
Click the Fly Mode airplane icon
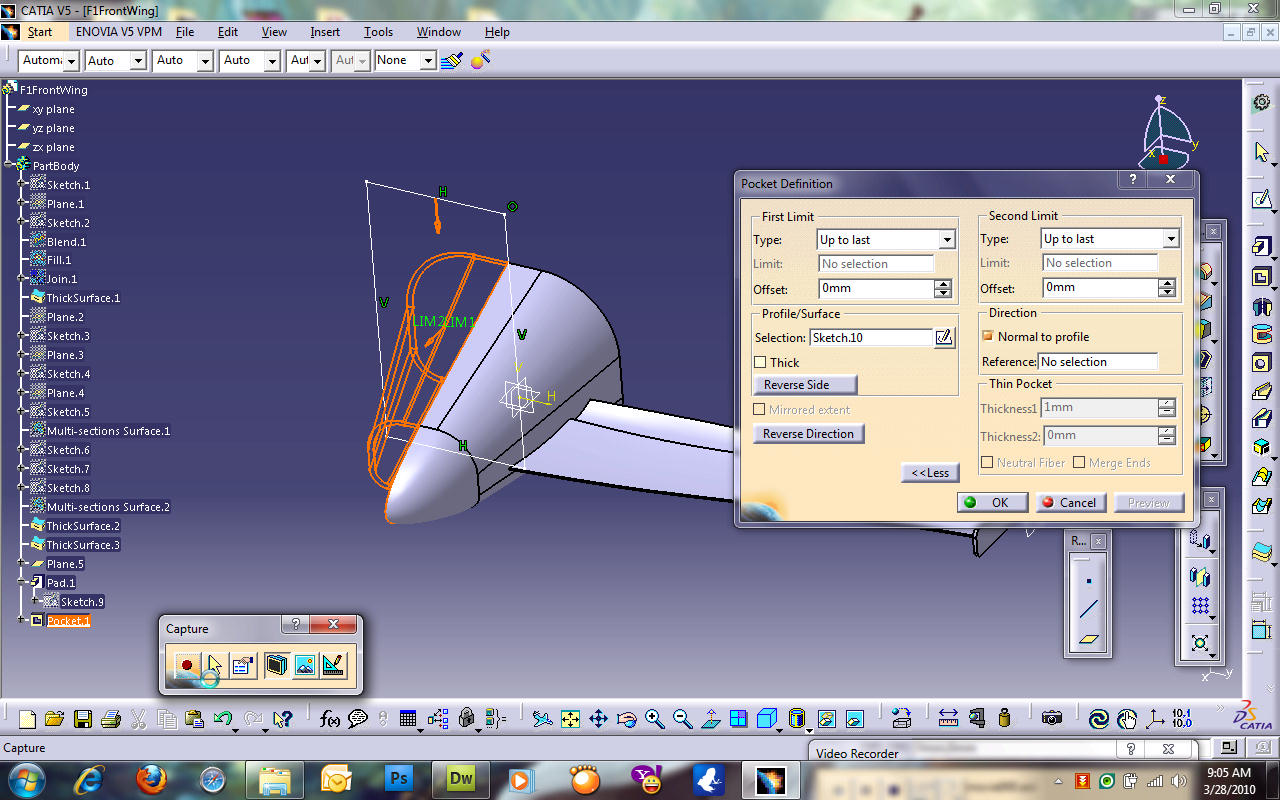point(542,718)
